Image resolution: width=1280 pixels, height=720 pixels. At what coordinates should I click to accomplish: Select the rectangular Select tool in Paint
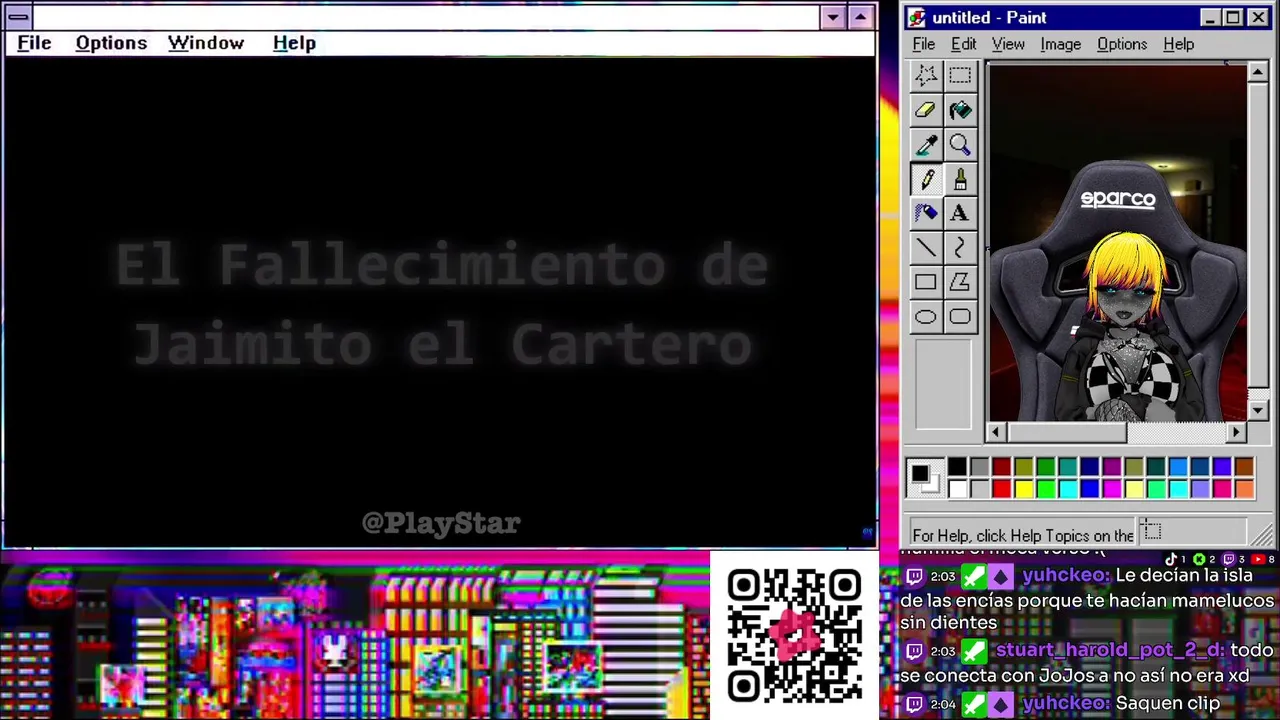[960, 75]
